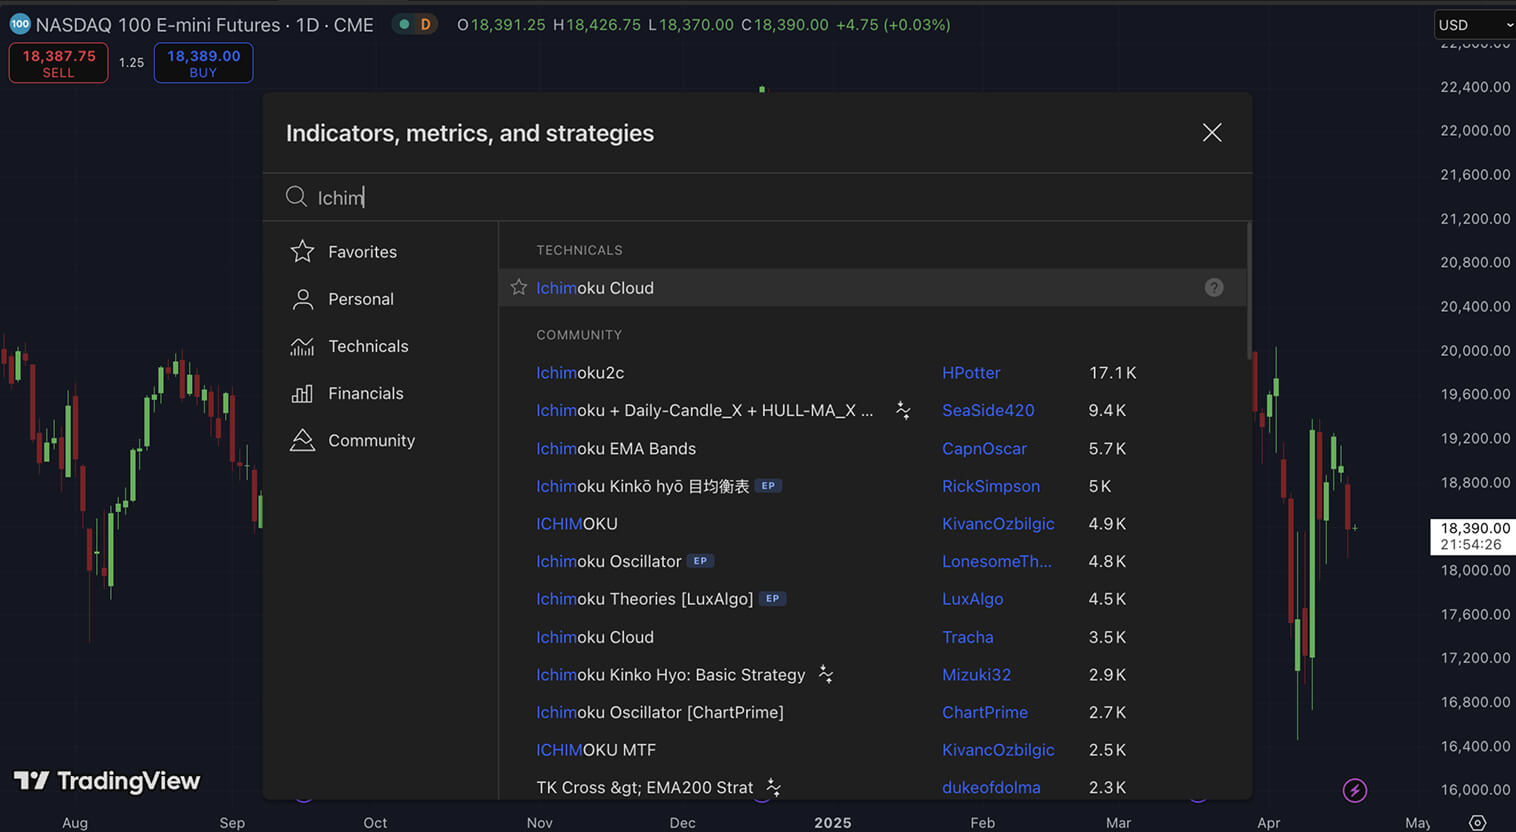Open the USD currency dropdown
Viewport: 1516px width, 832px height.
pyautogui.click(x=1475, y=25)
